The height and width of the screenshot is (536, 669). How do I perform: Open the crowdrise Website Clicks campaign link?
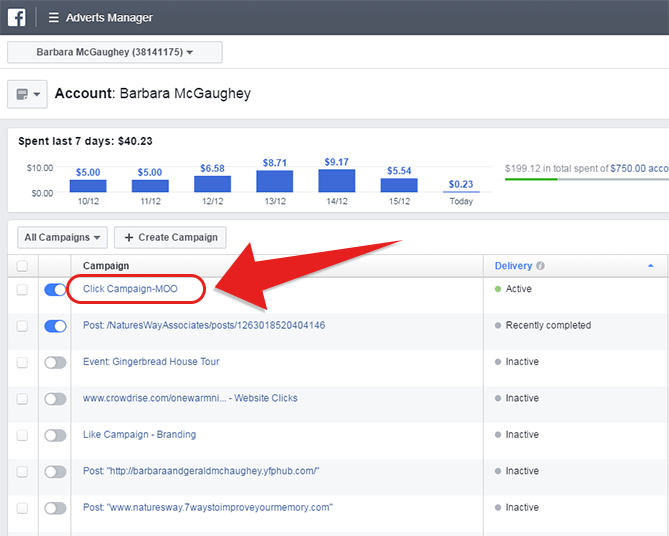(x=190, y=398)
